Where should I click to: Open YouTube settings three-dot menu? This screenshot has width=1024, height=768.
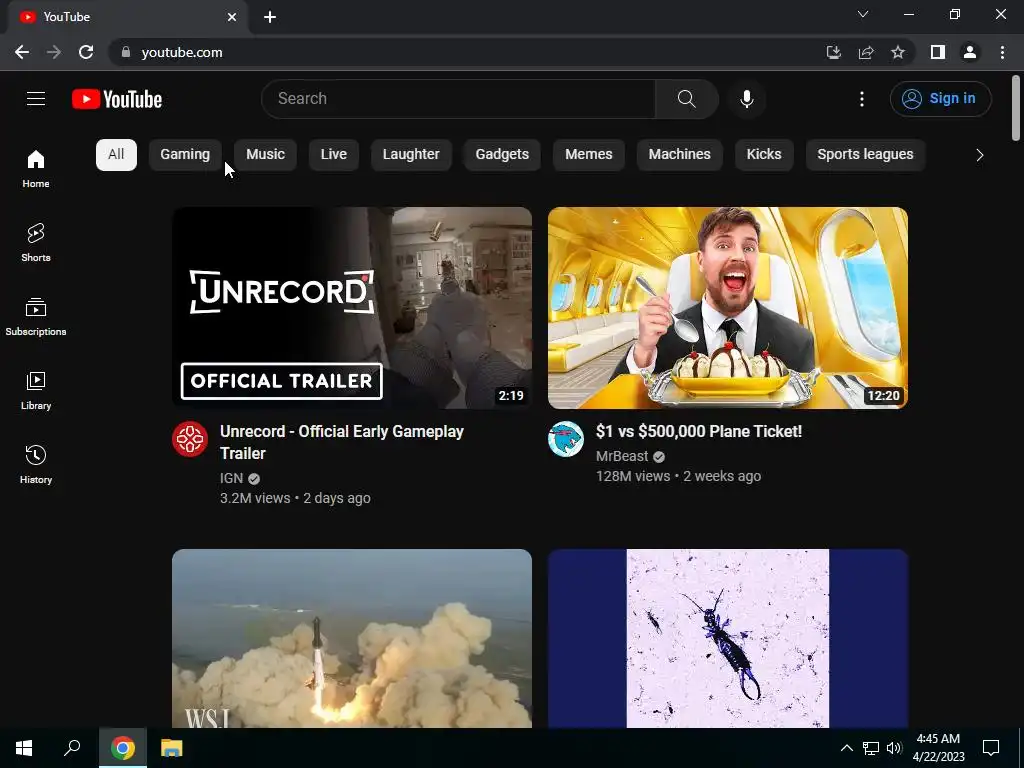pyautogui.click(x=862, y=99)
